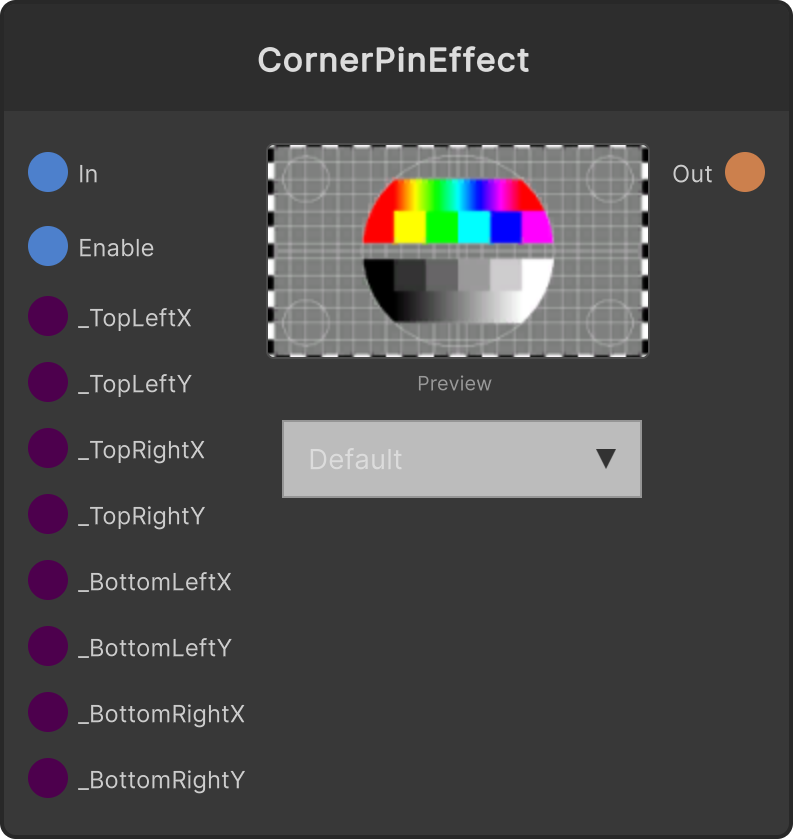
Task: Click the dropdown arrow next to Default
Action: [x=606, y=459]
